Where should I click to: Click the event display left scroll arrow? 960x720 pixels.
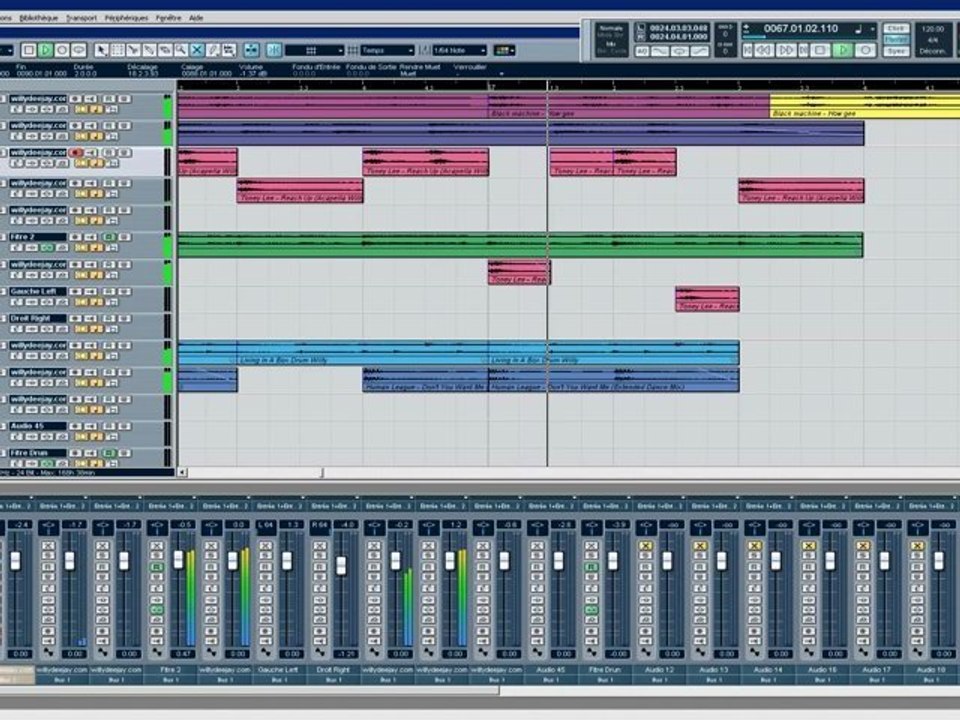click(182, 472)
